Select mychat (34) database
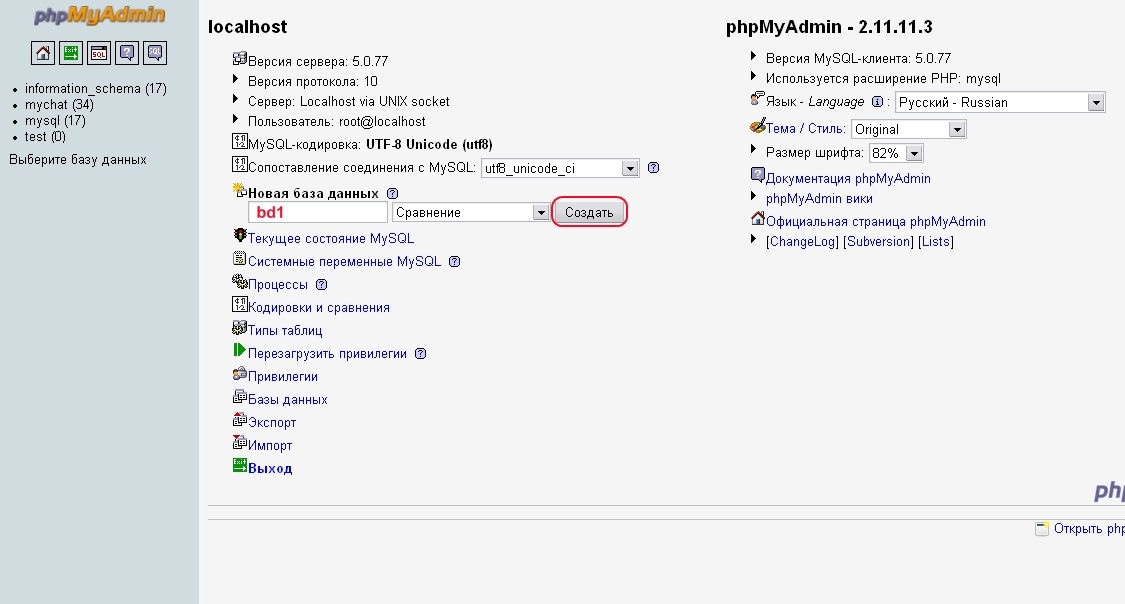The image size is (1125, 604). click(x=60, y=105)
